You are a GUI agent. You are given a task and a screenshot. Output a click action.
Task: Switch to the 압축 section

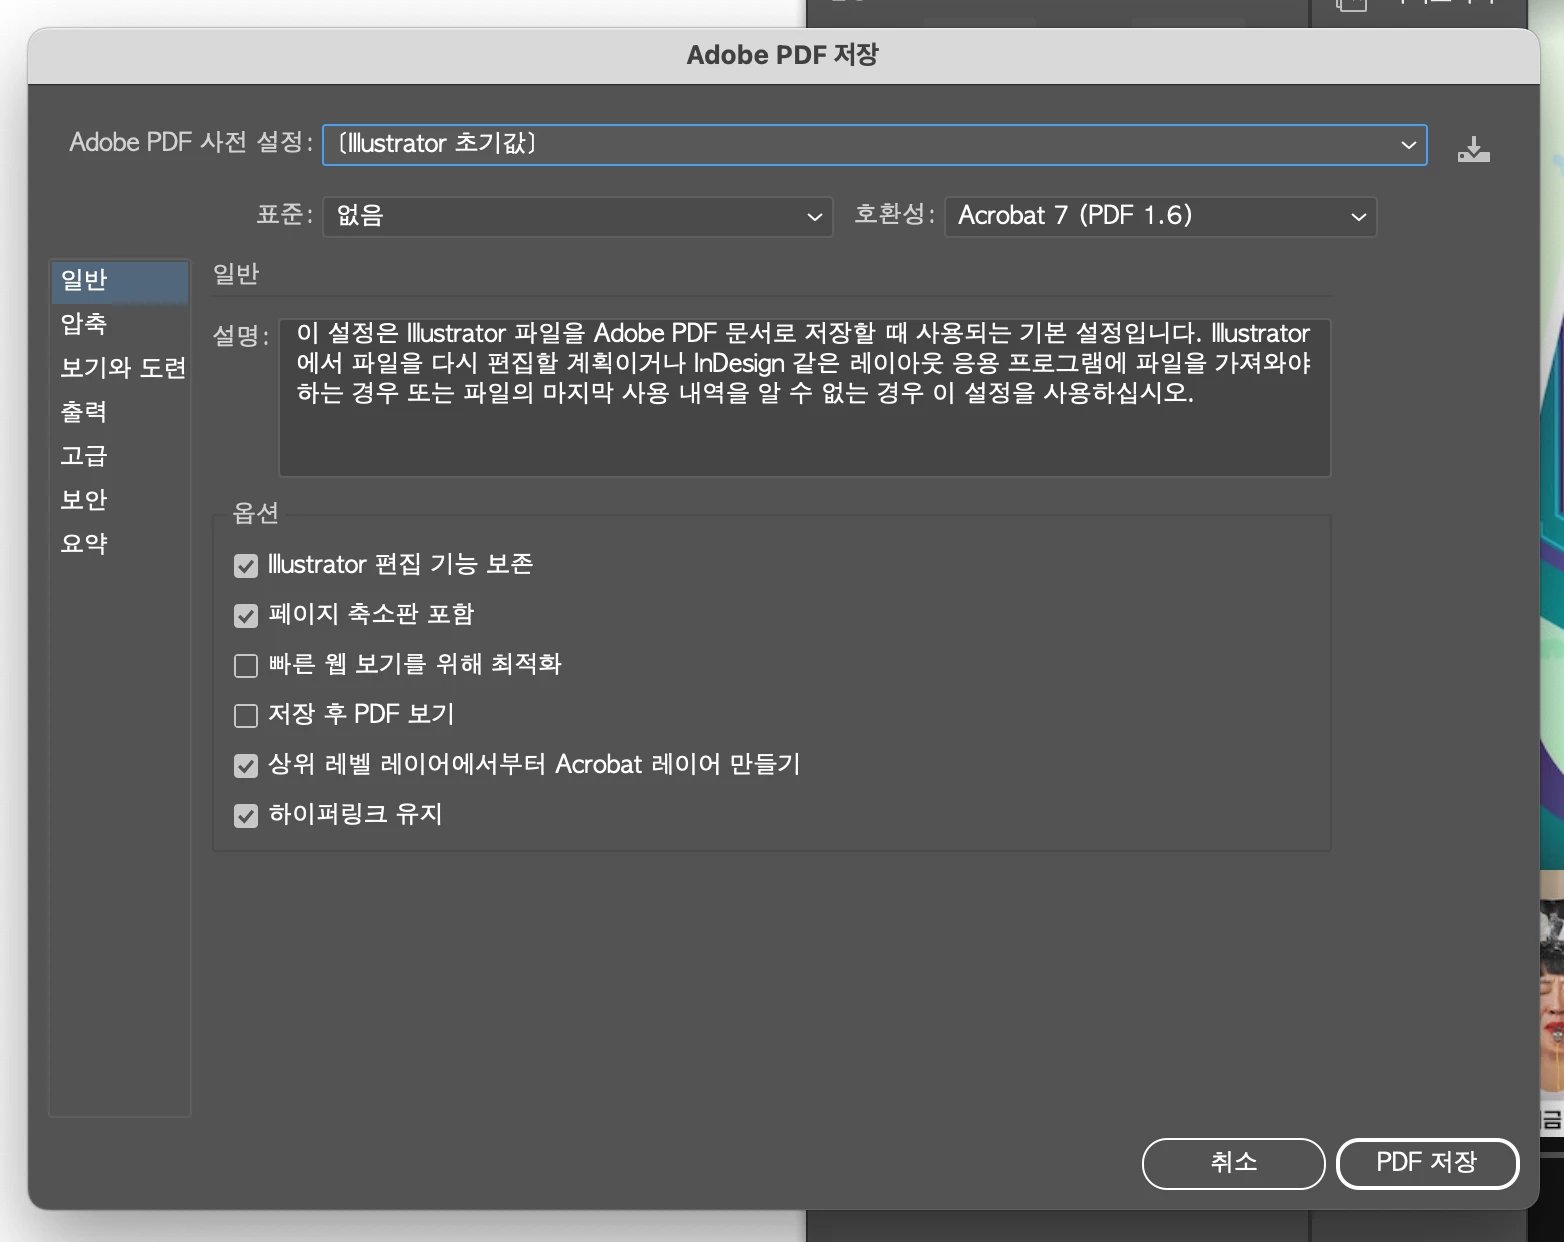[x=120, y=324]
